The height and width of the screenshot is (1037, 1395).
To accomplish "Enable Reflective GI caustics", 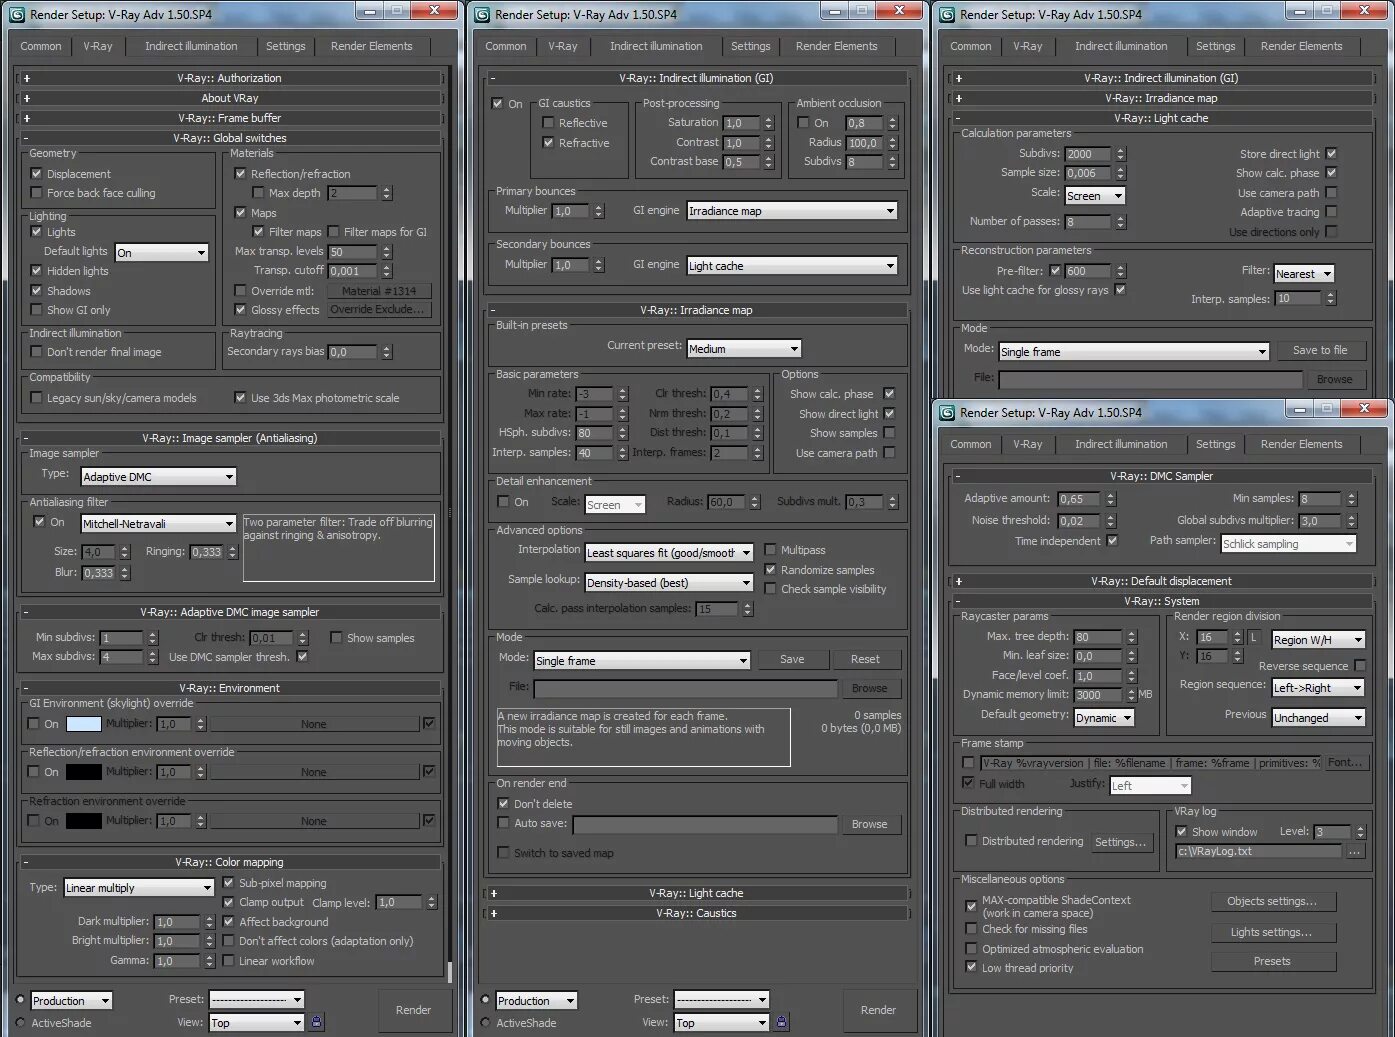I will click(x=548, y=123).
